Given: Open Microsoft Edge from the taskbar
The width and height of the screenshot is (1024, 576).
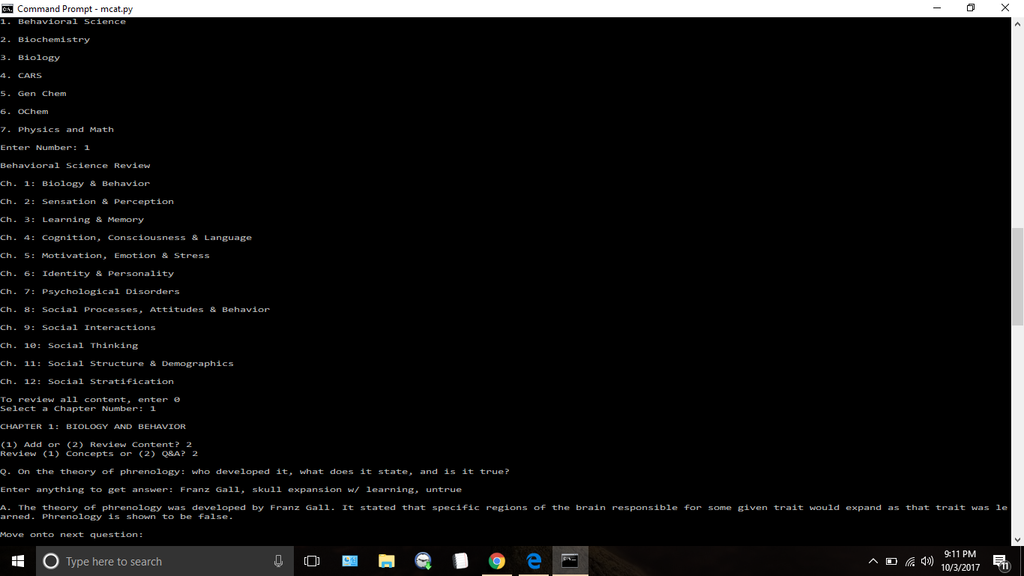Looking at the screenshot, I should (534, 561).
